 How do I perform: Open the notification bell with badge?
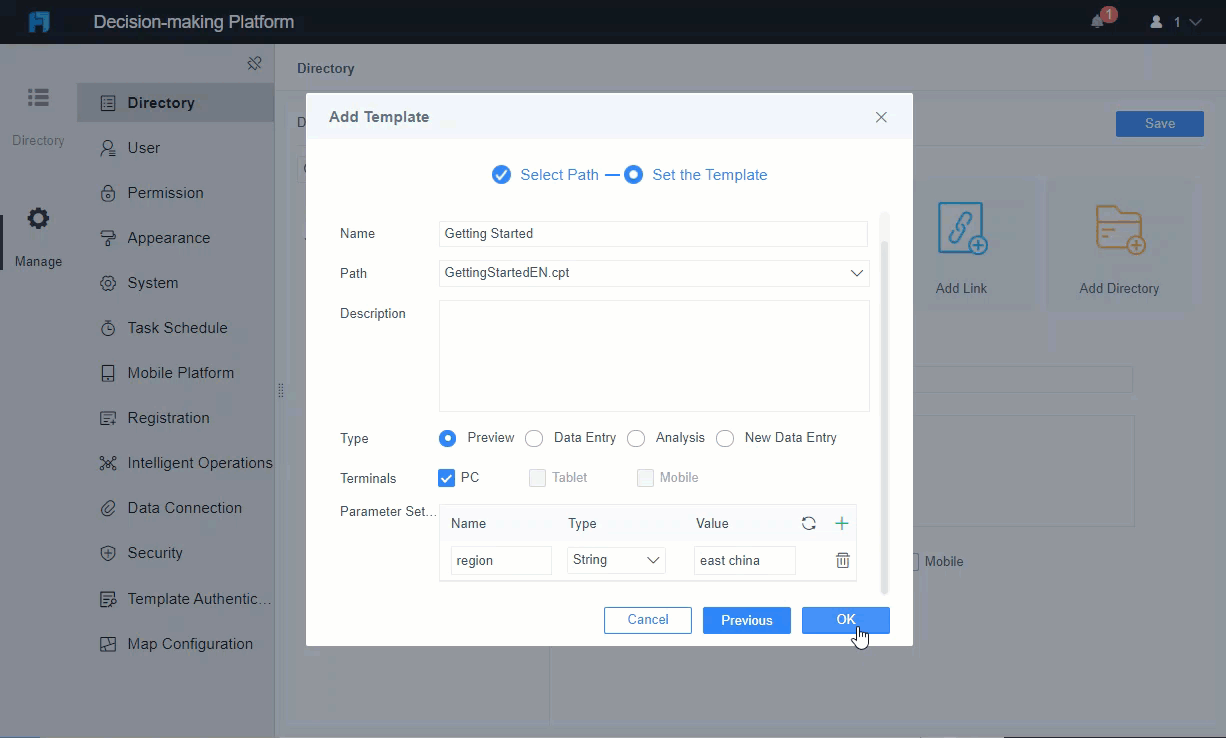tap(1101, 20)
